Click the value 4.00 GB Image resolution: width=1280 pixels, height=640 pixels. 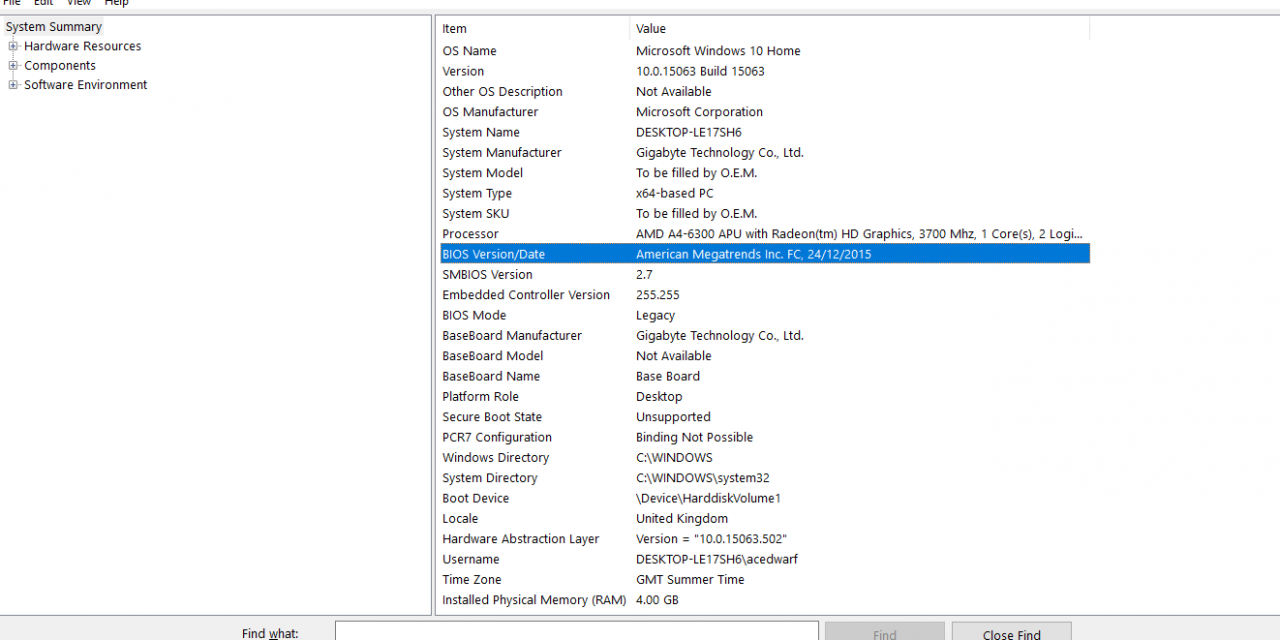[x=657, y=601]
